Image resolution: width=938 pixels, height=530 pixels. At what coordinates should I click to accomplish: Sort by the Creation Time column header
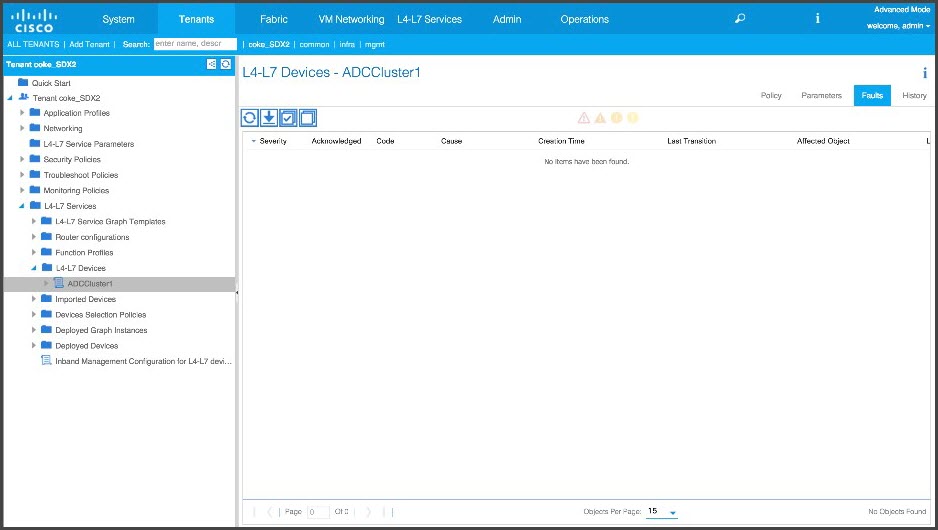561,141
